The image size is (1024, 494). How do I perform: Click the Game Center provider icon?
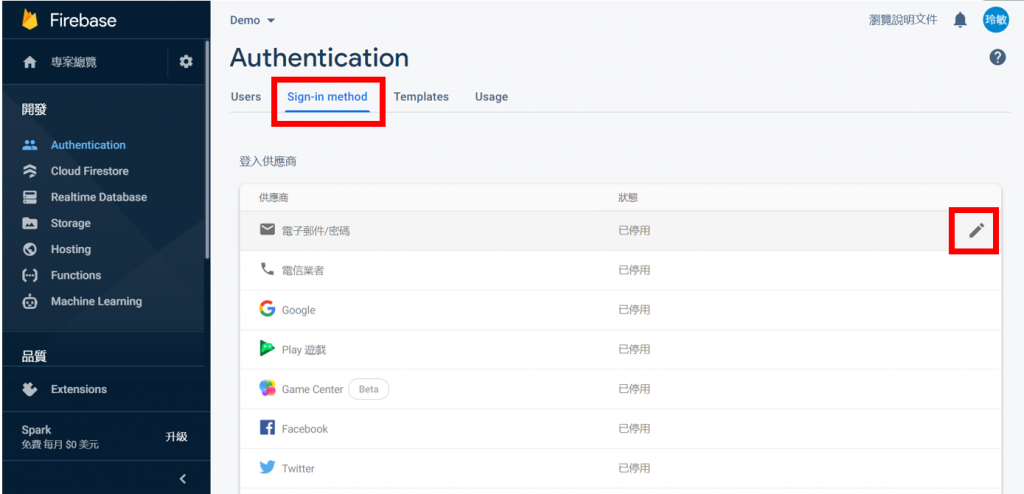266,388
